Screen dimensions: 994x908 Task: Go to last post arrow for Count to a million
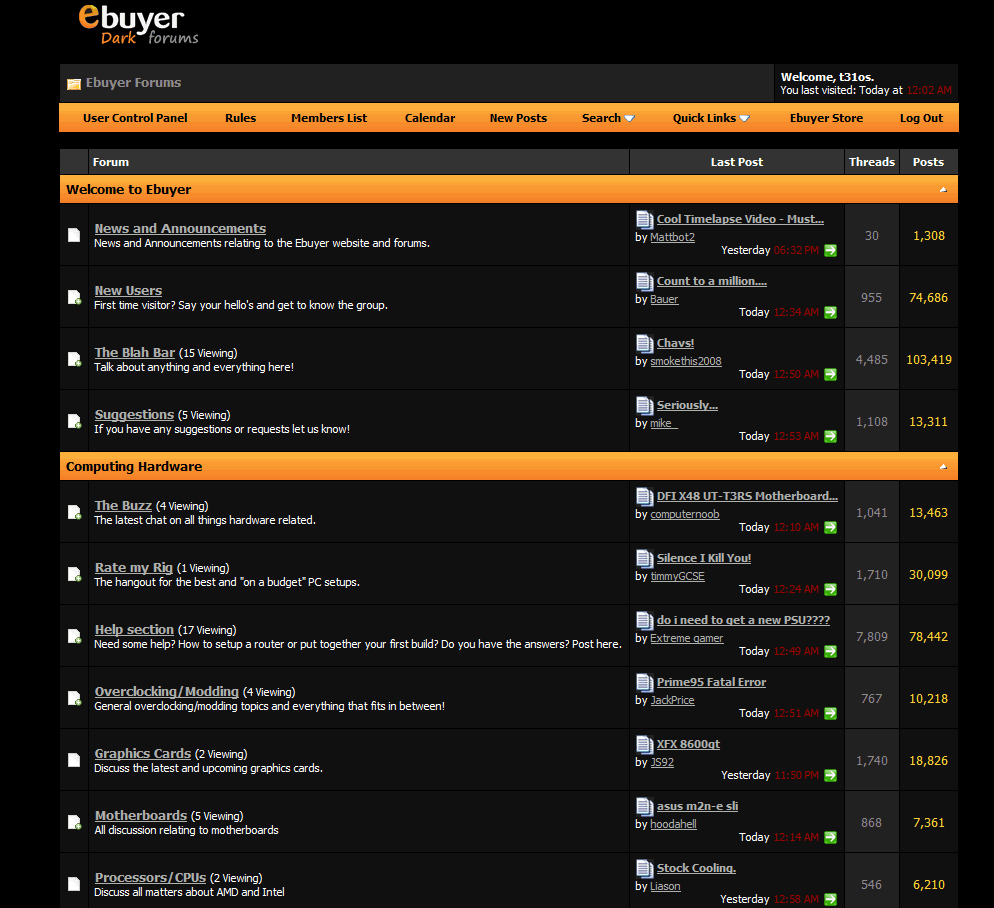830,313
